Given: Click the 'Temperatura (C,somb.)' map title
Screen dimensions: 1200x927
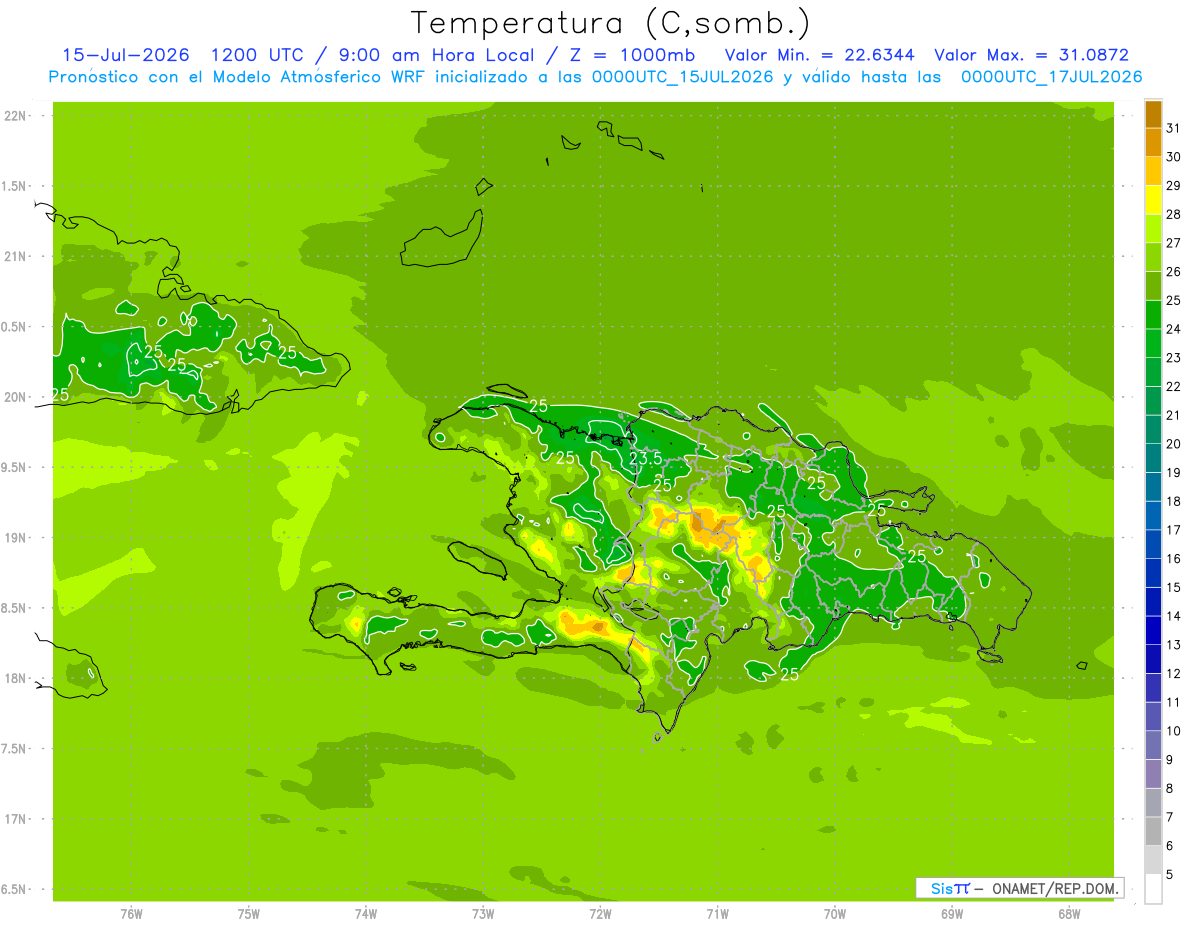Looking at the screenshot, I should coord(610,23).
